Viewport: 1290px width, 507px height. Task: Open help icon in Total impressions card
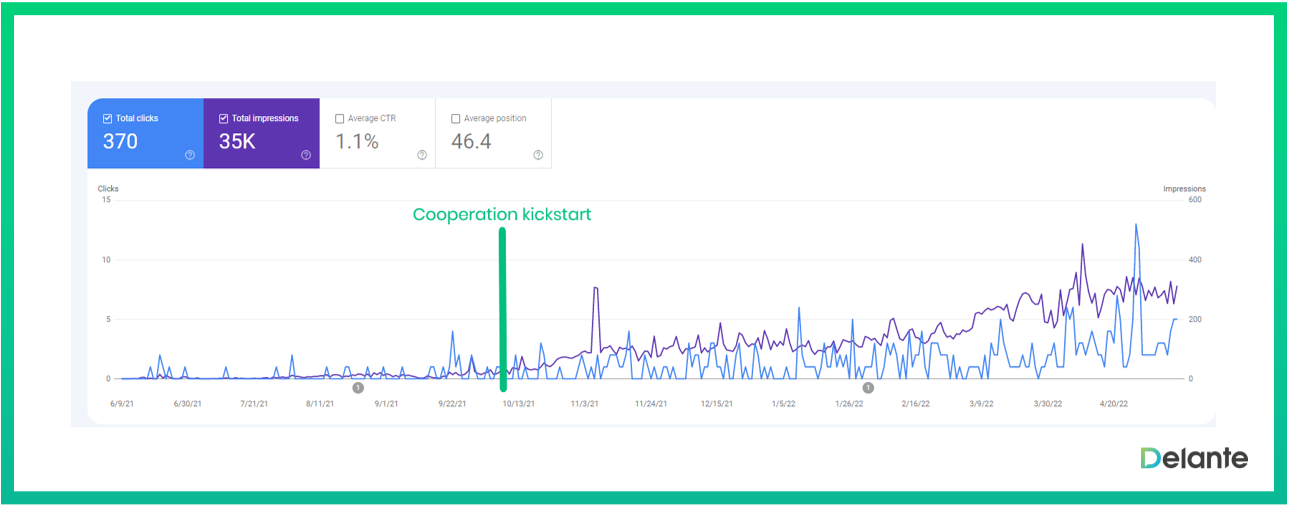(x=306, y=155)
